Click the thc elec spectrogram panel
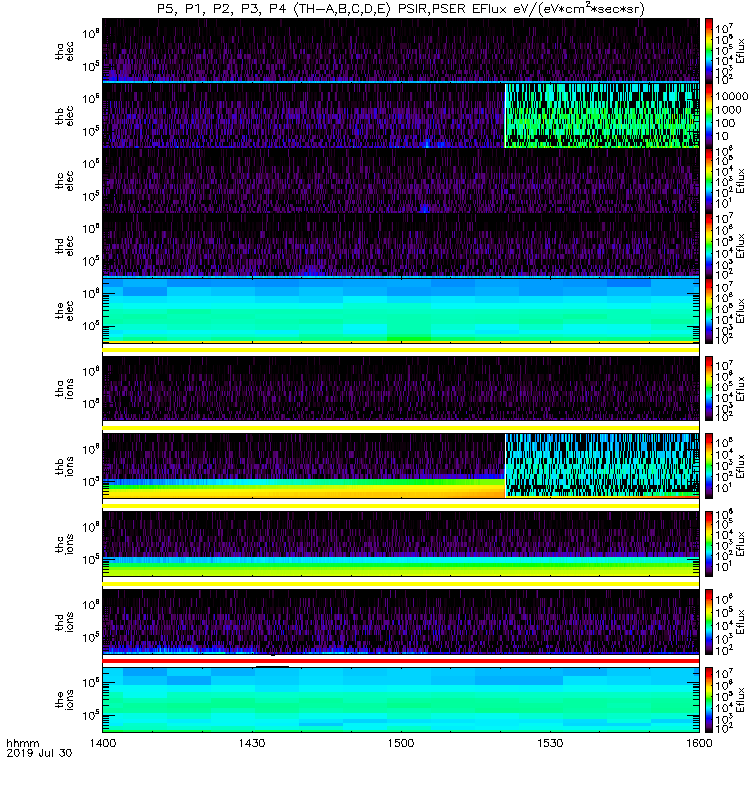Screen dimensions: 750x800 (x=401, y=181)
